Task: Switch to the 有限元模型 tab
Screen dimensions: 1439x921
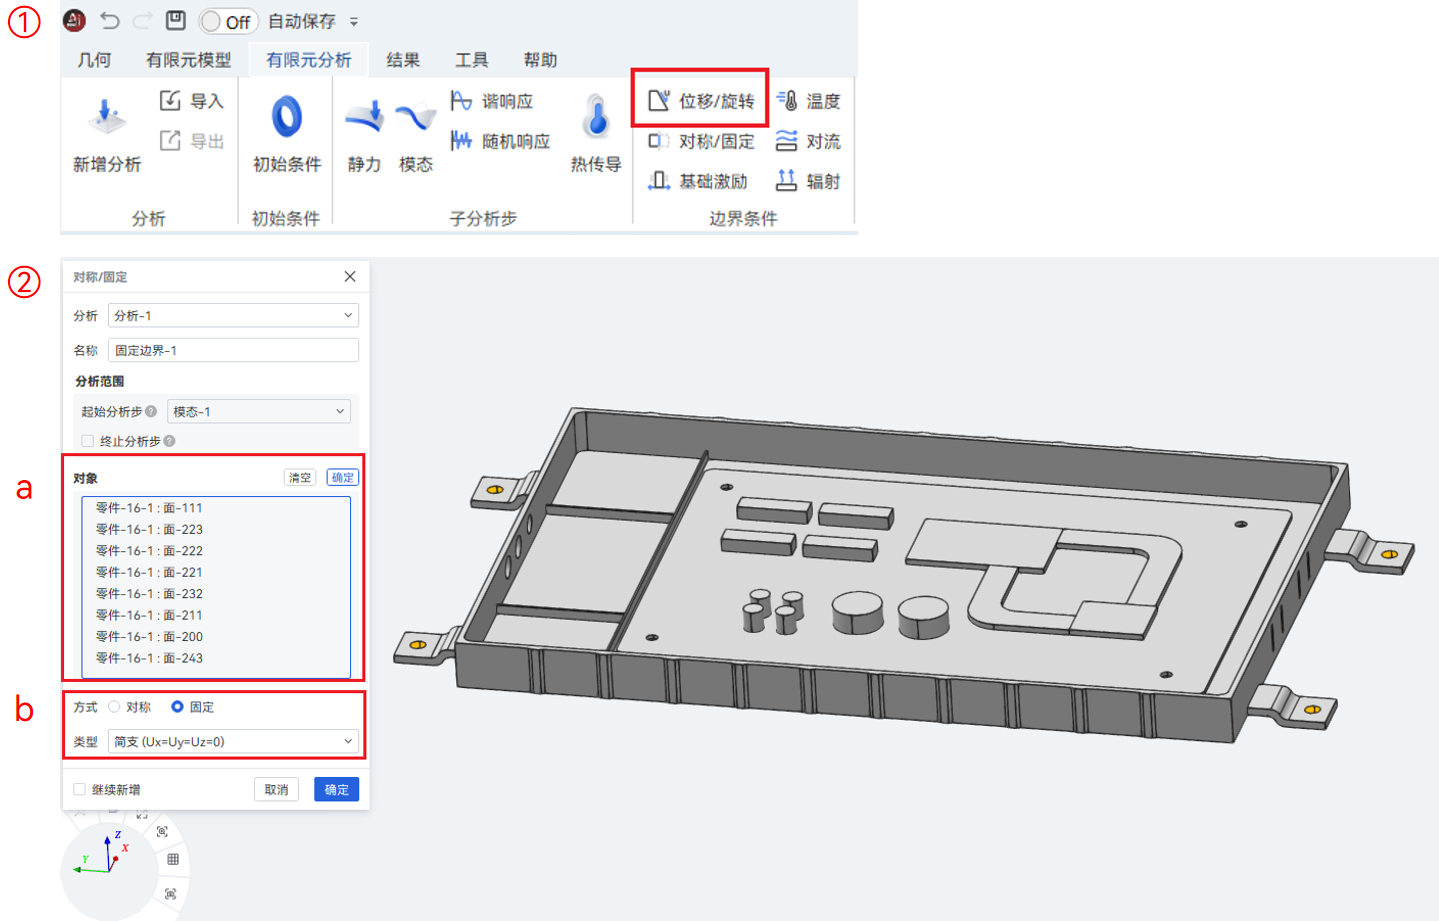Action: [188, 60]
